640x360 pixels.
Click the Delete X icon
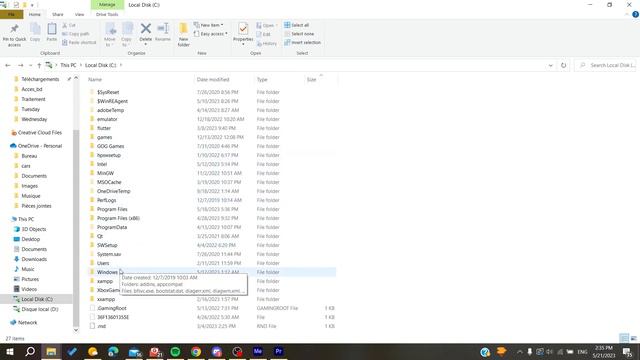[x=146, y=29]
